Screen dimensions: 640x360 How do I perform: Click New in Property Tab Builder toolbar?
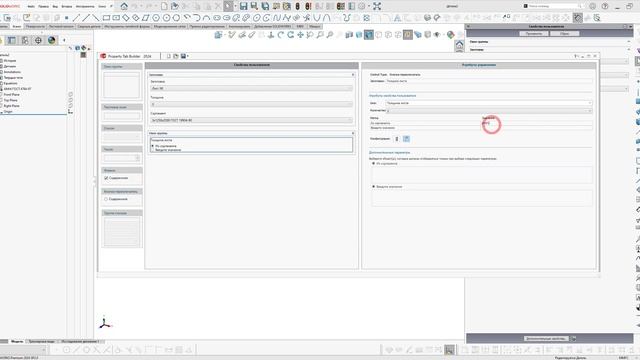[x=169, y=56]
